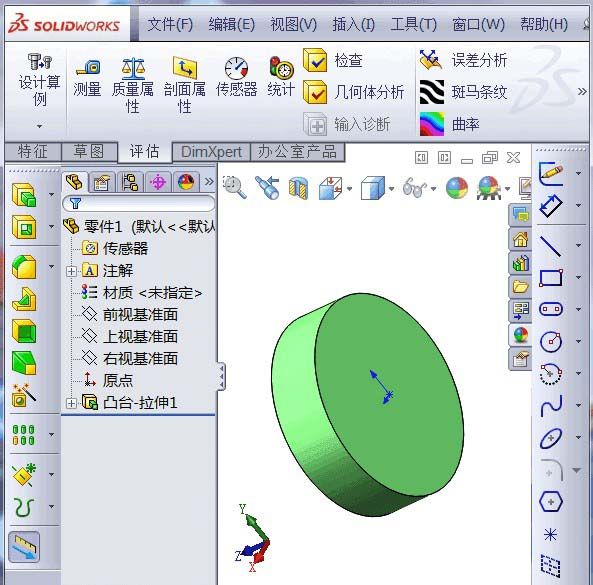
Task: Open the 编辑(E) menu
Action: click(232, 25)
